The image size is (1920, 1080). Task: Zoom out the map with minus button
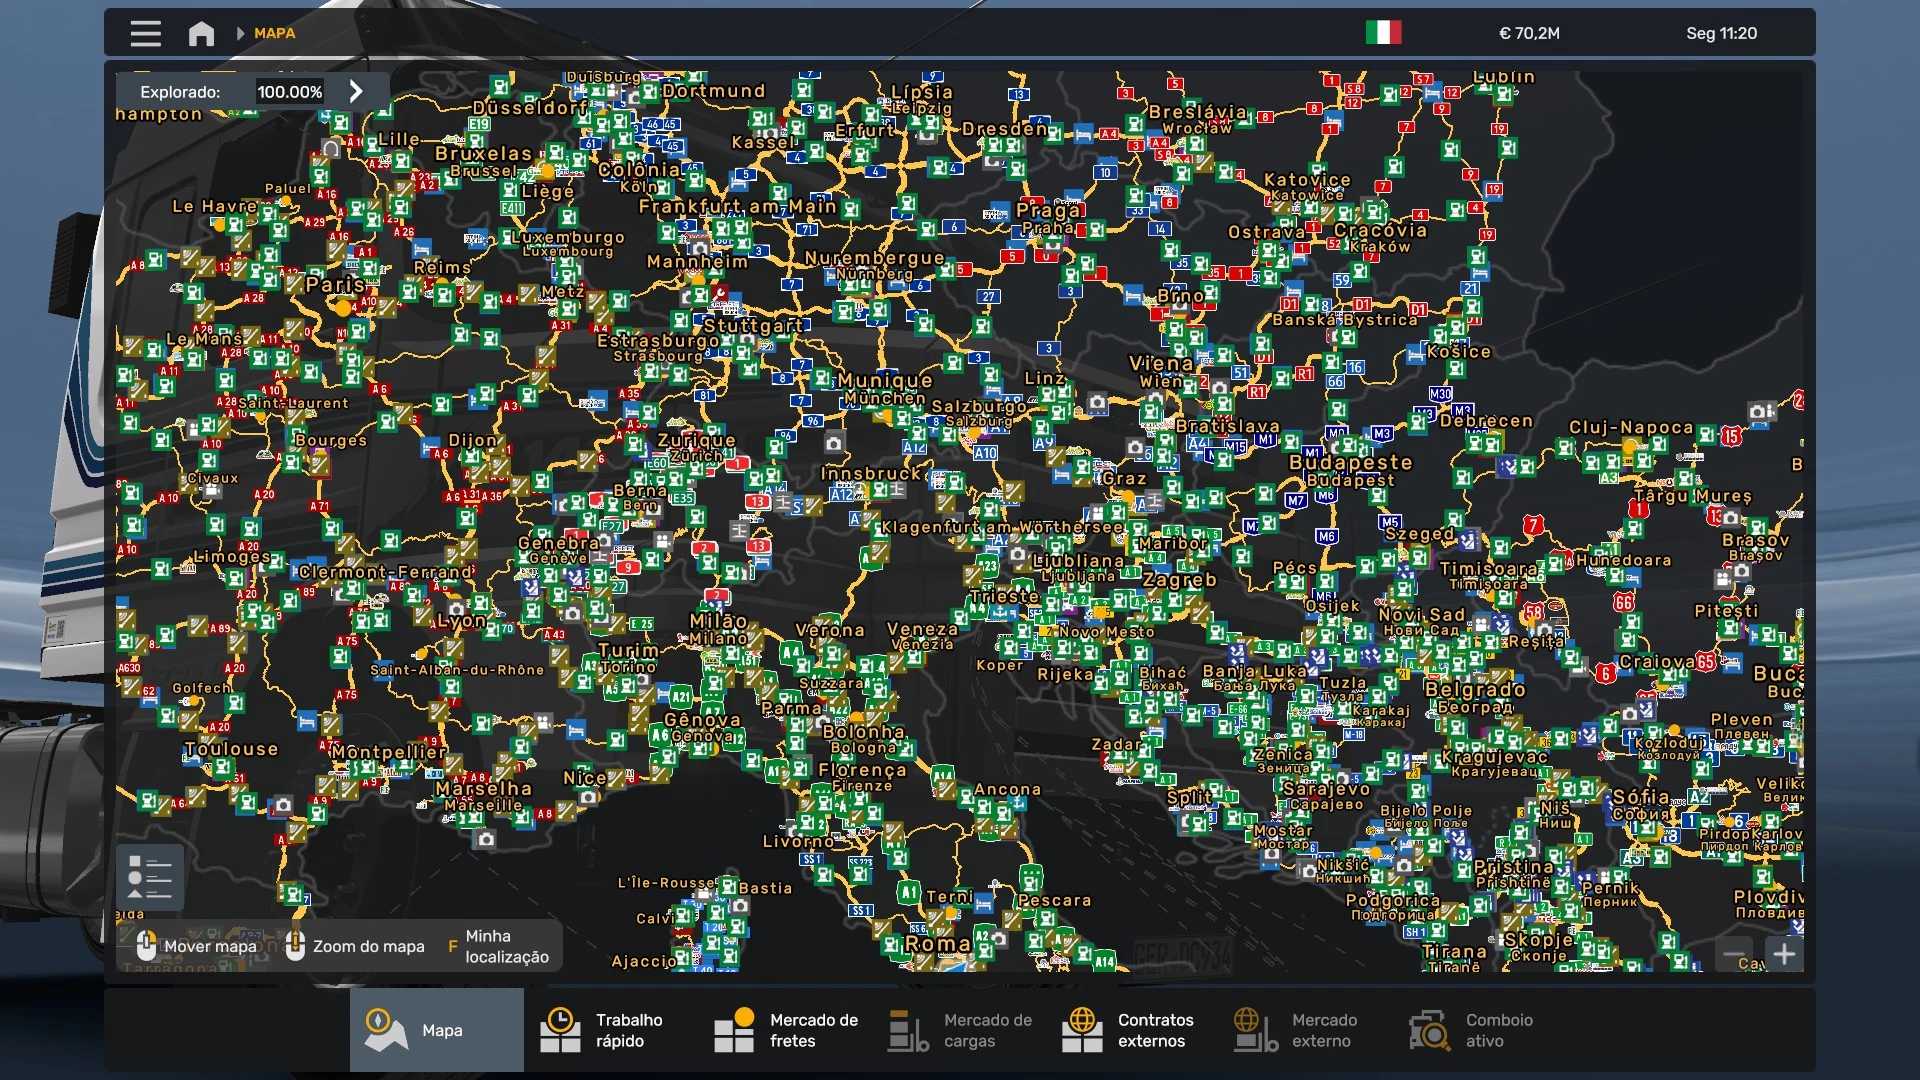point(1736,954)
